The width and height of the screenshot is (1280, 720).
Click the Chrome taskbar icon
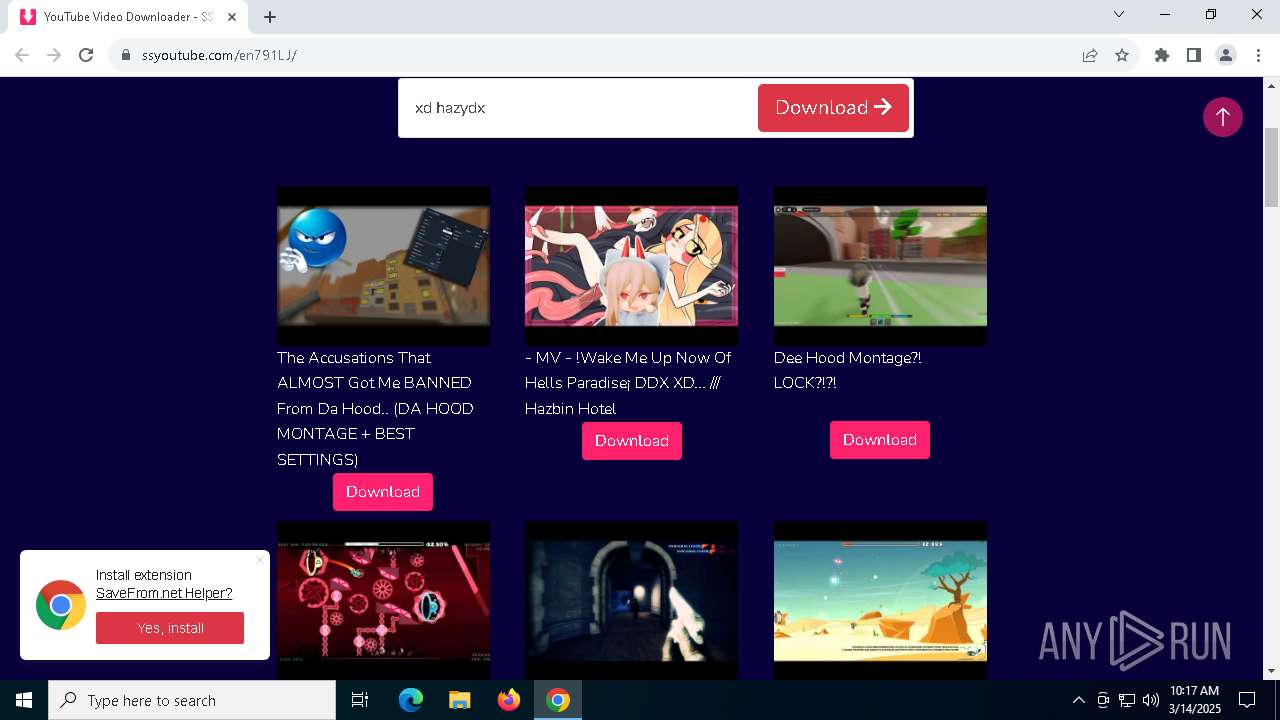coord(558,700)
